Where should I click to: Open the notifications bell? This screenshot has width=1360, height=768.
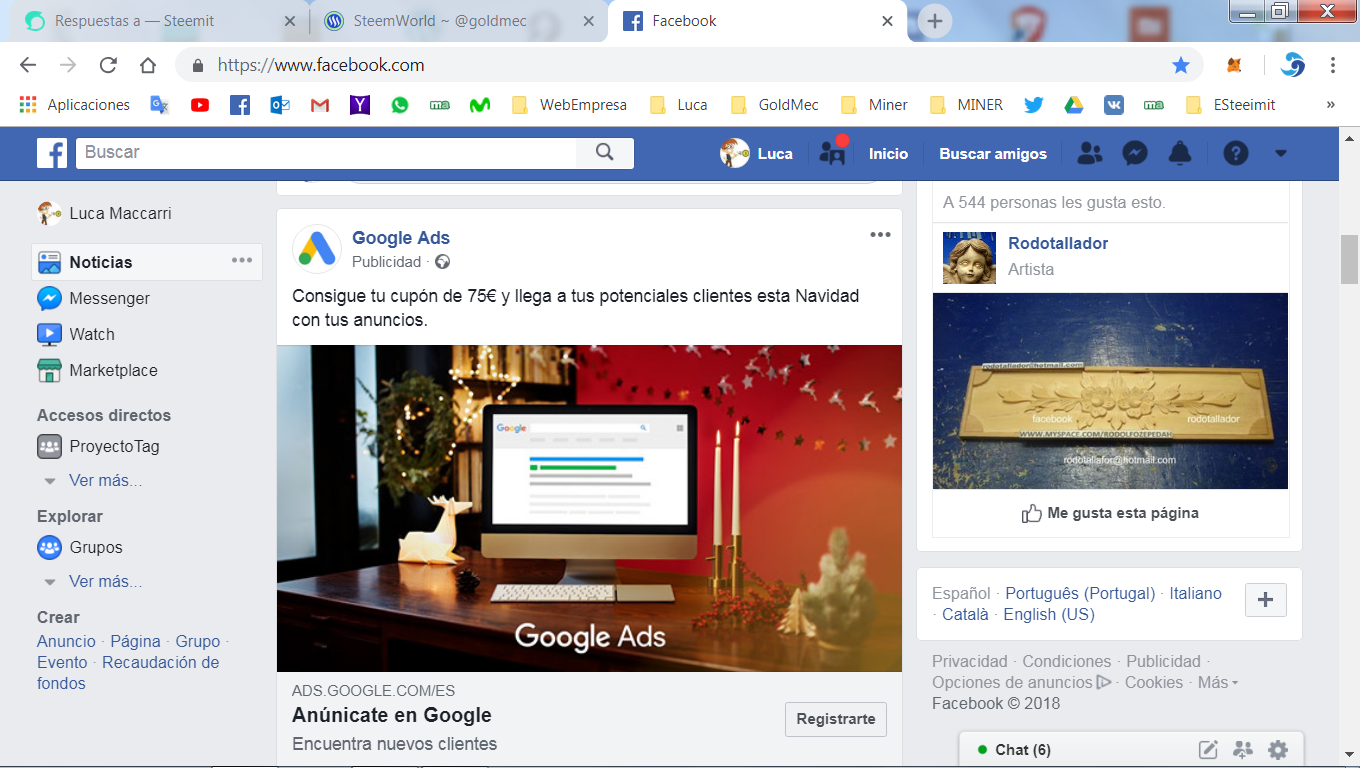coord(1180,153)
